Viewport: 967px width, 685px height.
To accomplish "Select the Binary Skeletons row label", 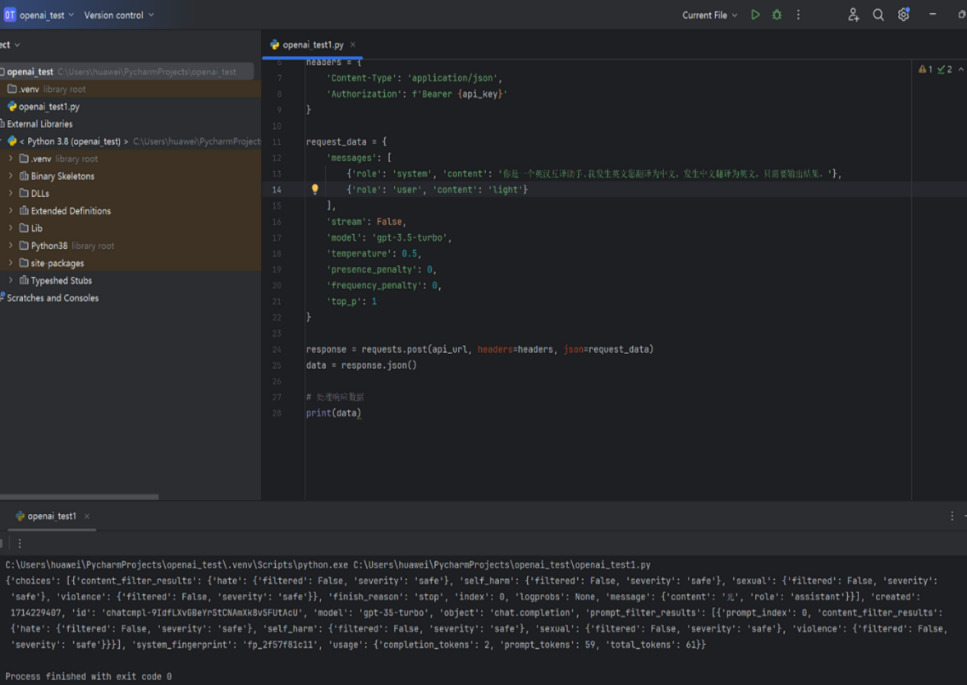I will [62, 176].
